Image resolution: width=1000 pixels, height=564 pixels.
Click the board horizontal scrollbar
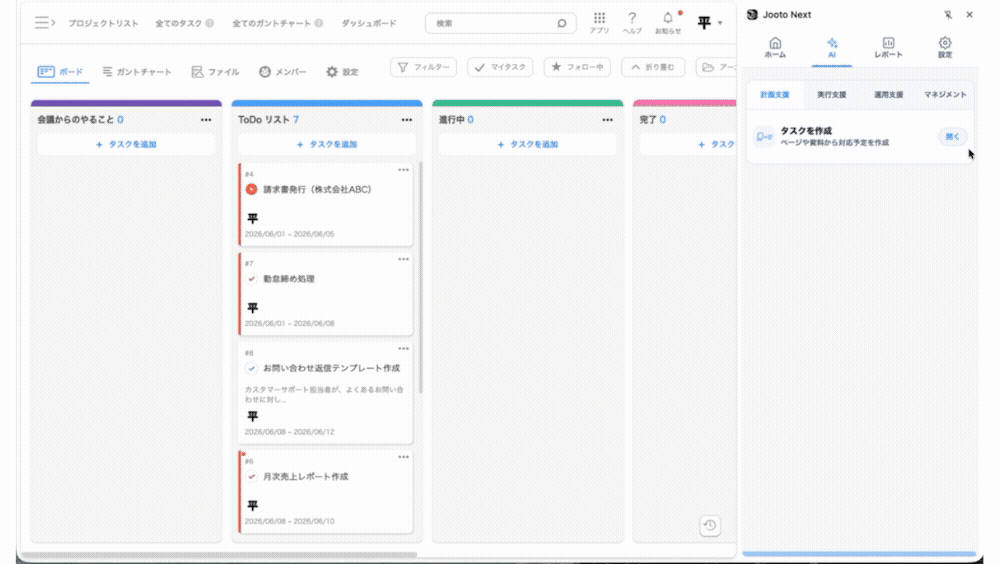point(220,554)
